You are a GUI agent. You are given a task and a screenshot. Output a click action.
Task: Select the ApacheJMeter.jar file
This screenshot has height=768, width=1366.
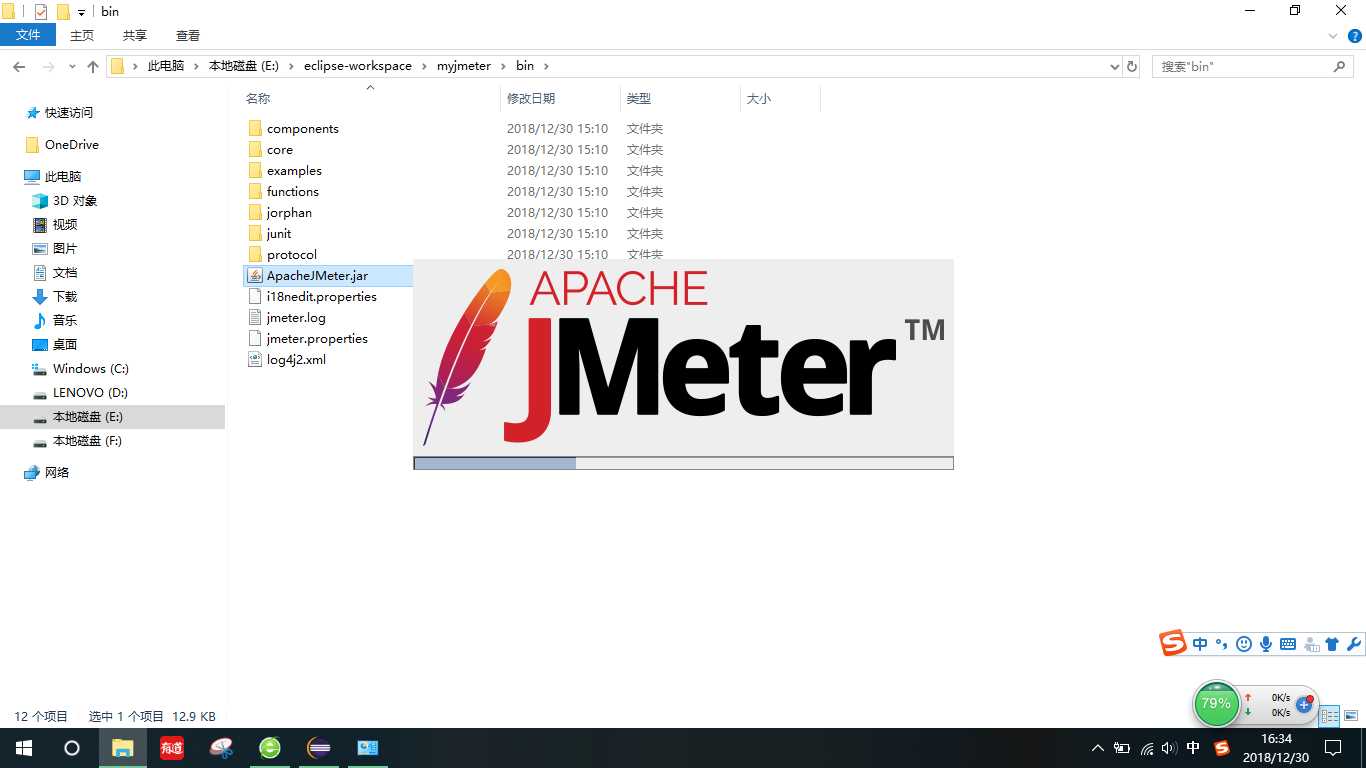[x=317, y=276]
